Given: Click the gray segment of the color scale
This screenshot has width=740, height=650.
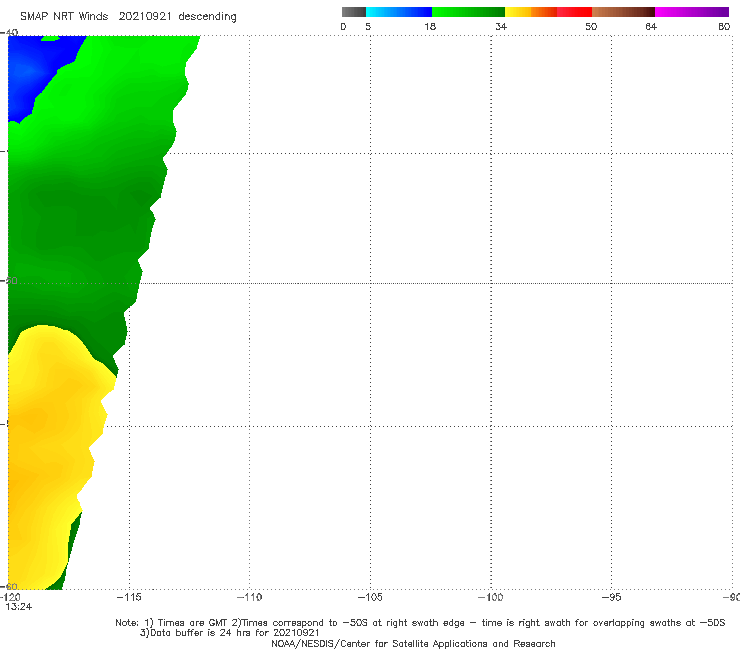Looking at the screenshot, I should 353,12.
